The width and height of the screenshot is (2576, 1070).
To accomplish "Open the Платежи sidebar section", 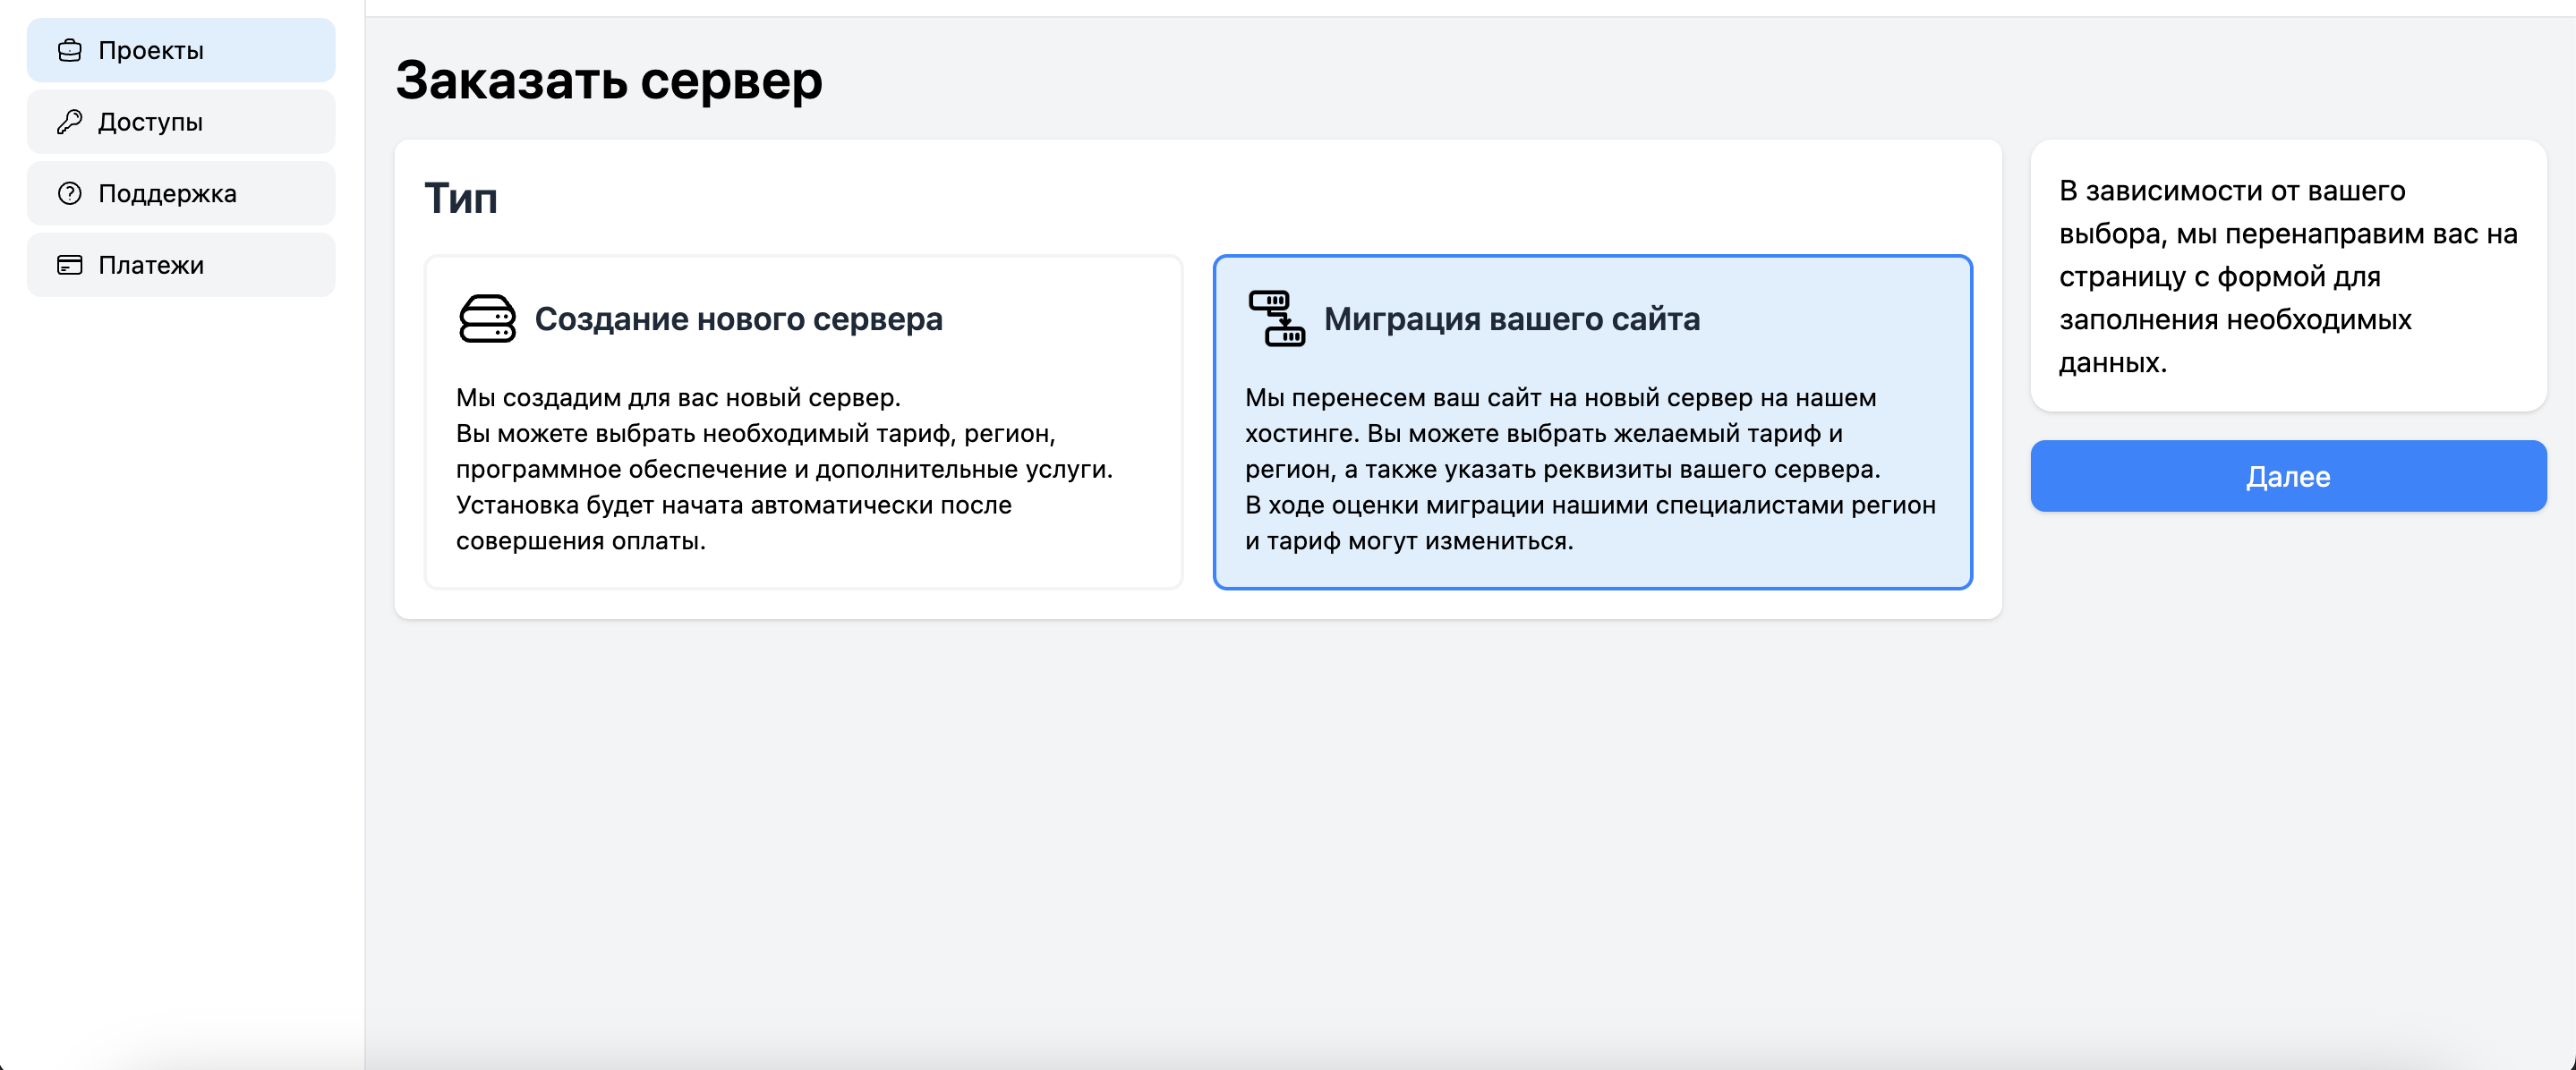I will [x=181, y=265].
